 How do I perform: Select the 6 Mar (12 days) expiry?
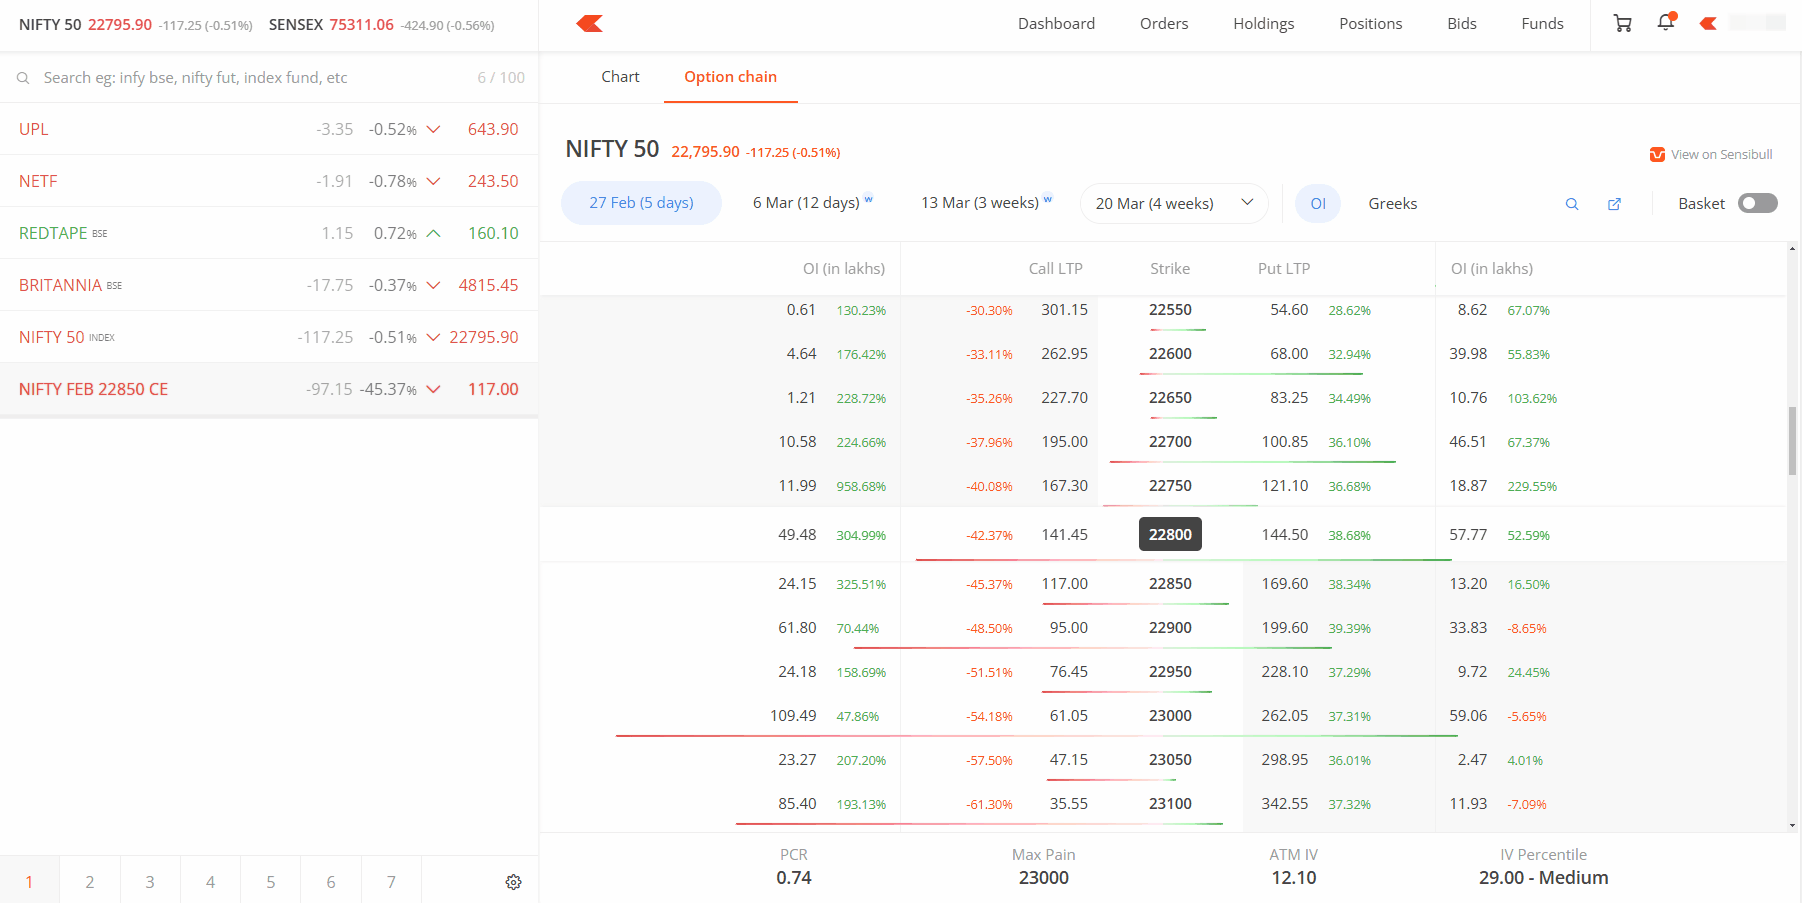[x=813, y=203]
